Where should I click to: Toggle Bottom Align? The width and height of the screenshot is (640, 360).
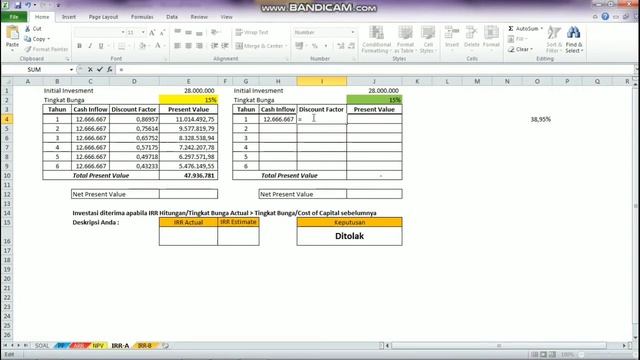pyautogui.click(x=199, y=32)
